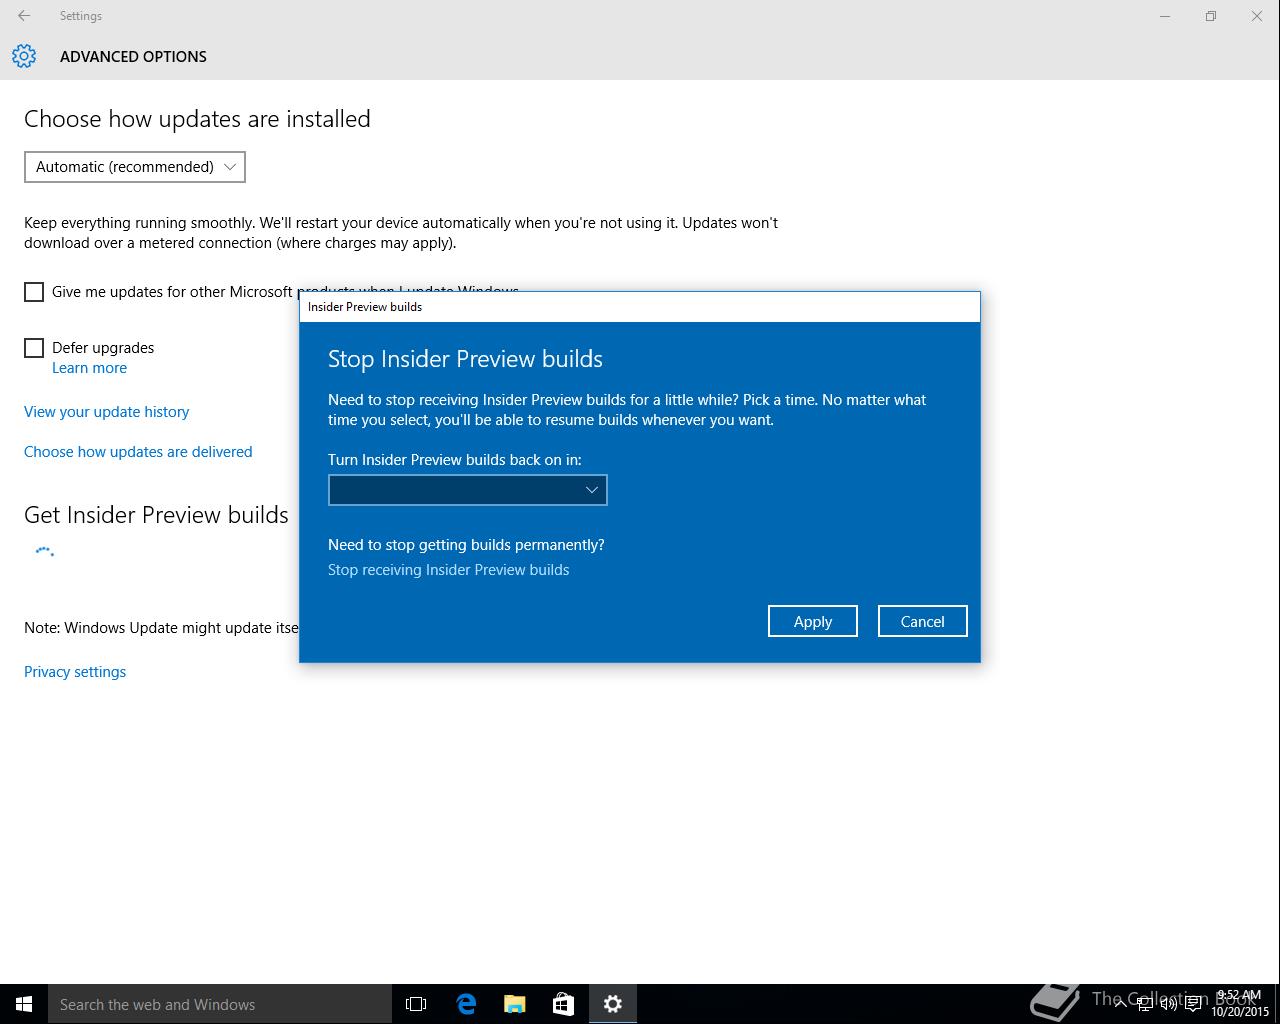Open the Action Center notifications icon
This screenshot has height=1024, width=1280.
click(1193, 1004)
